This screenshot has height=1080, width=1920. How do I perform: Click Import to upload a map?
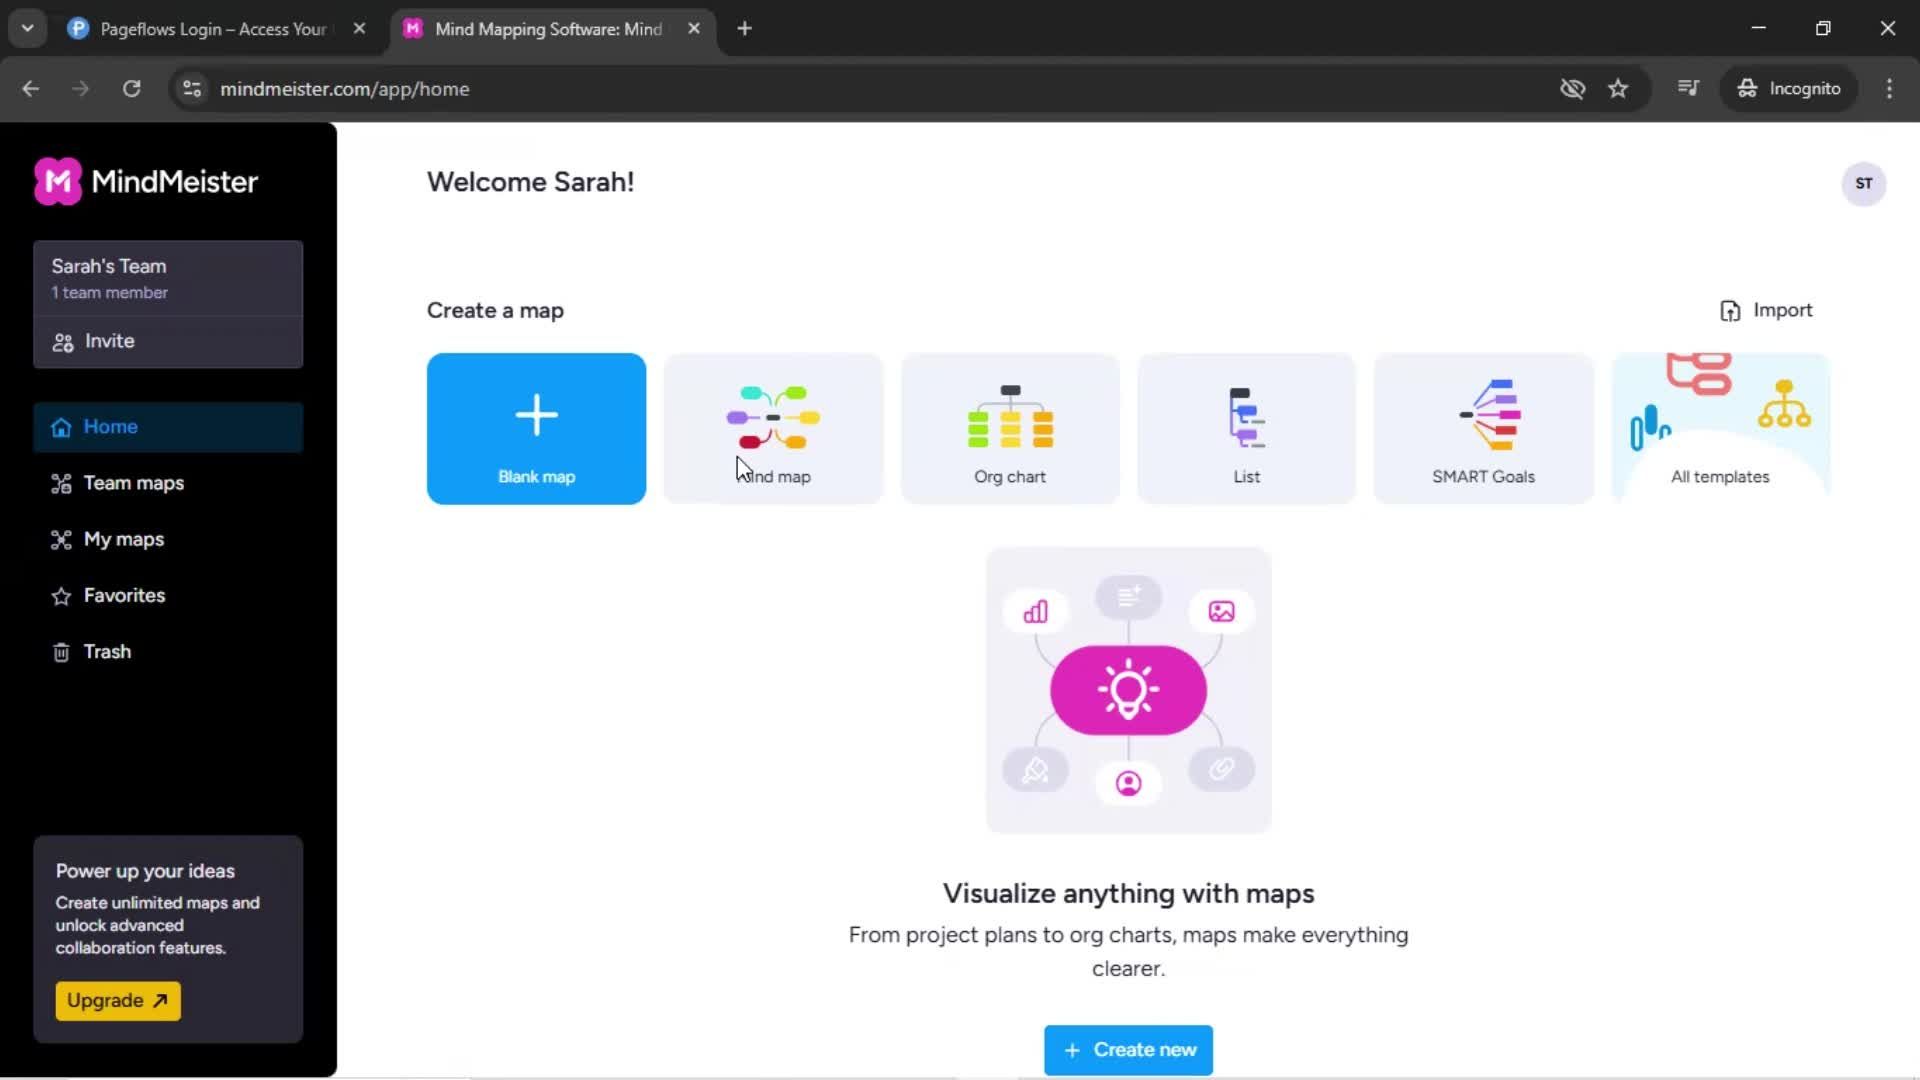pyautogui.click(x=1766, y=310)
